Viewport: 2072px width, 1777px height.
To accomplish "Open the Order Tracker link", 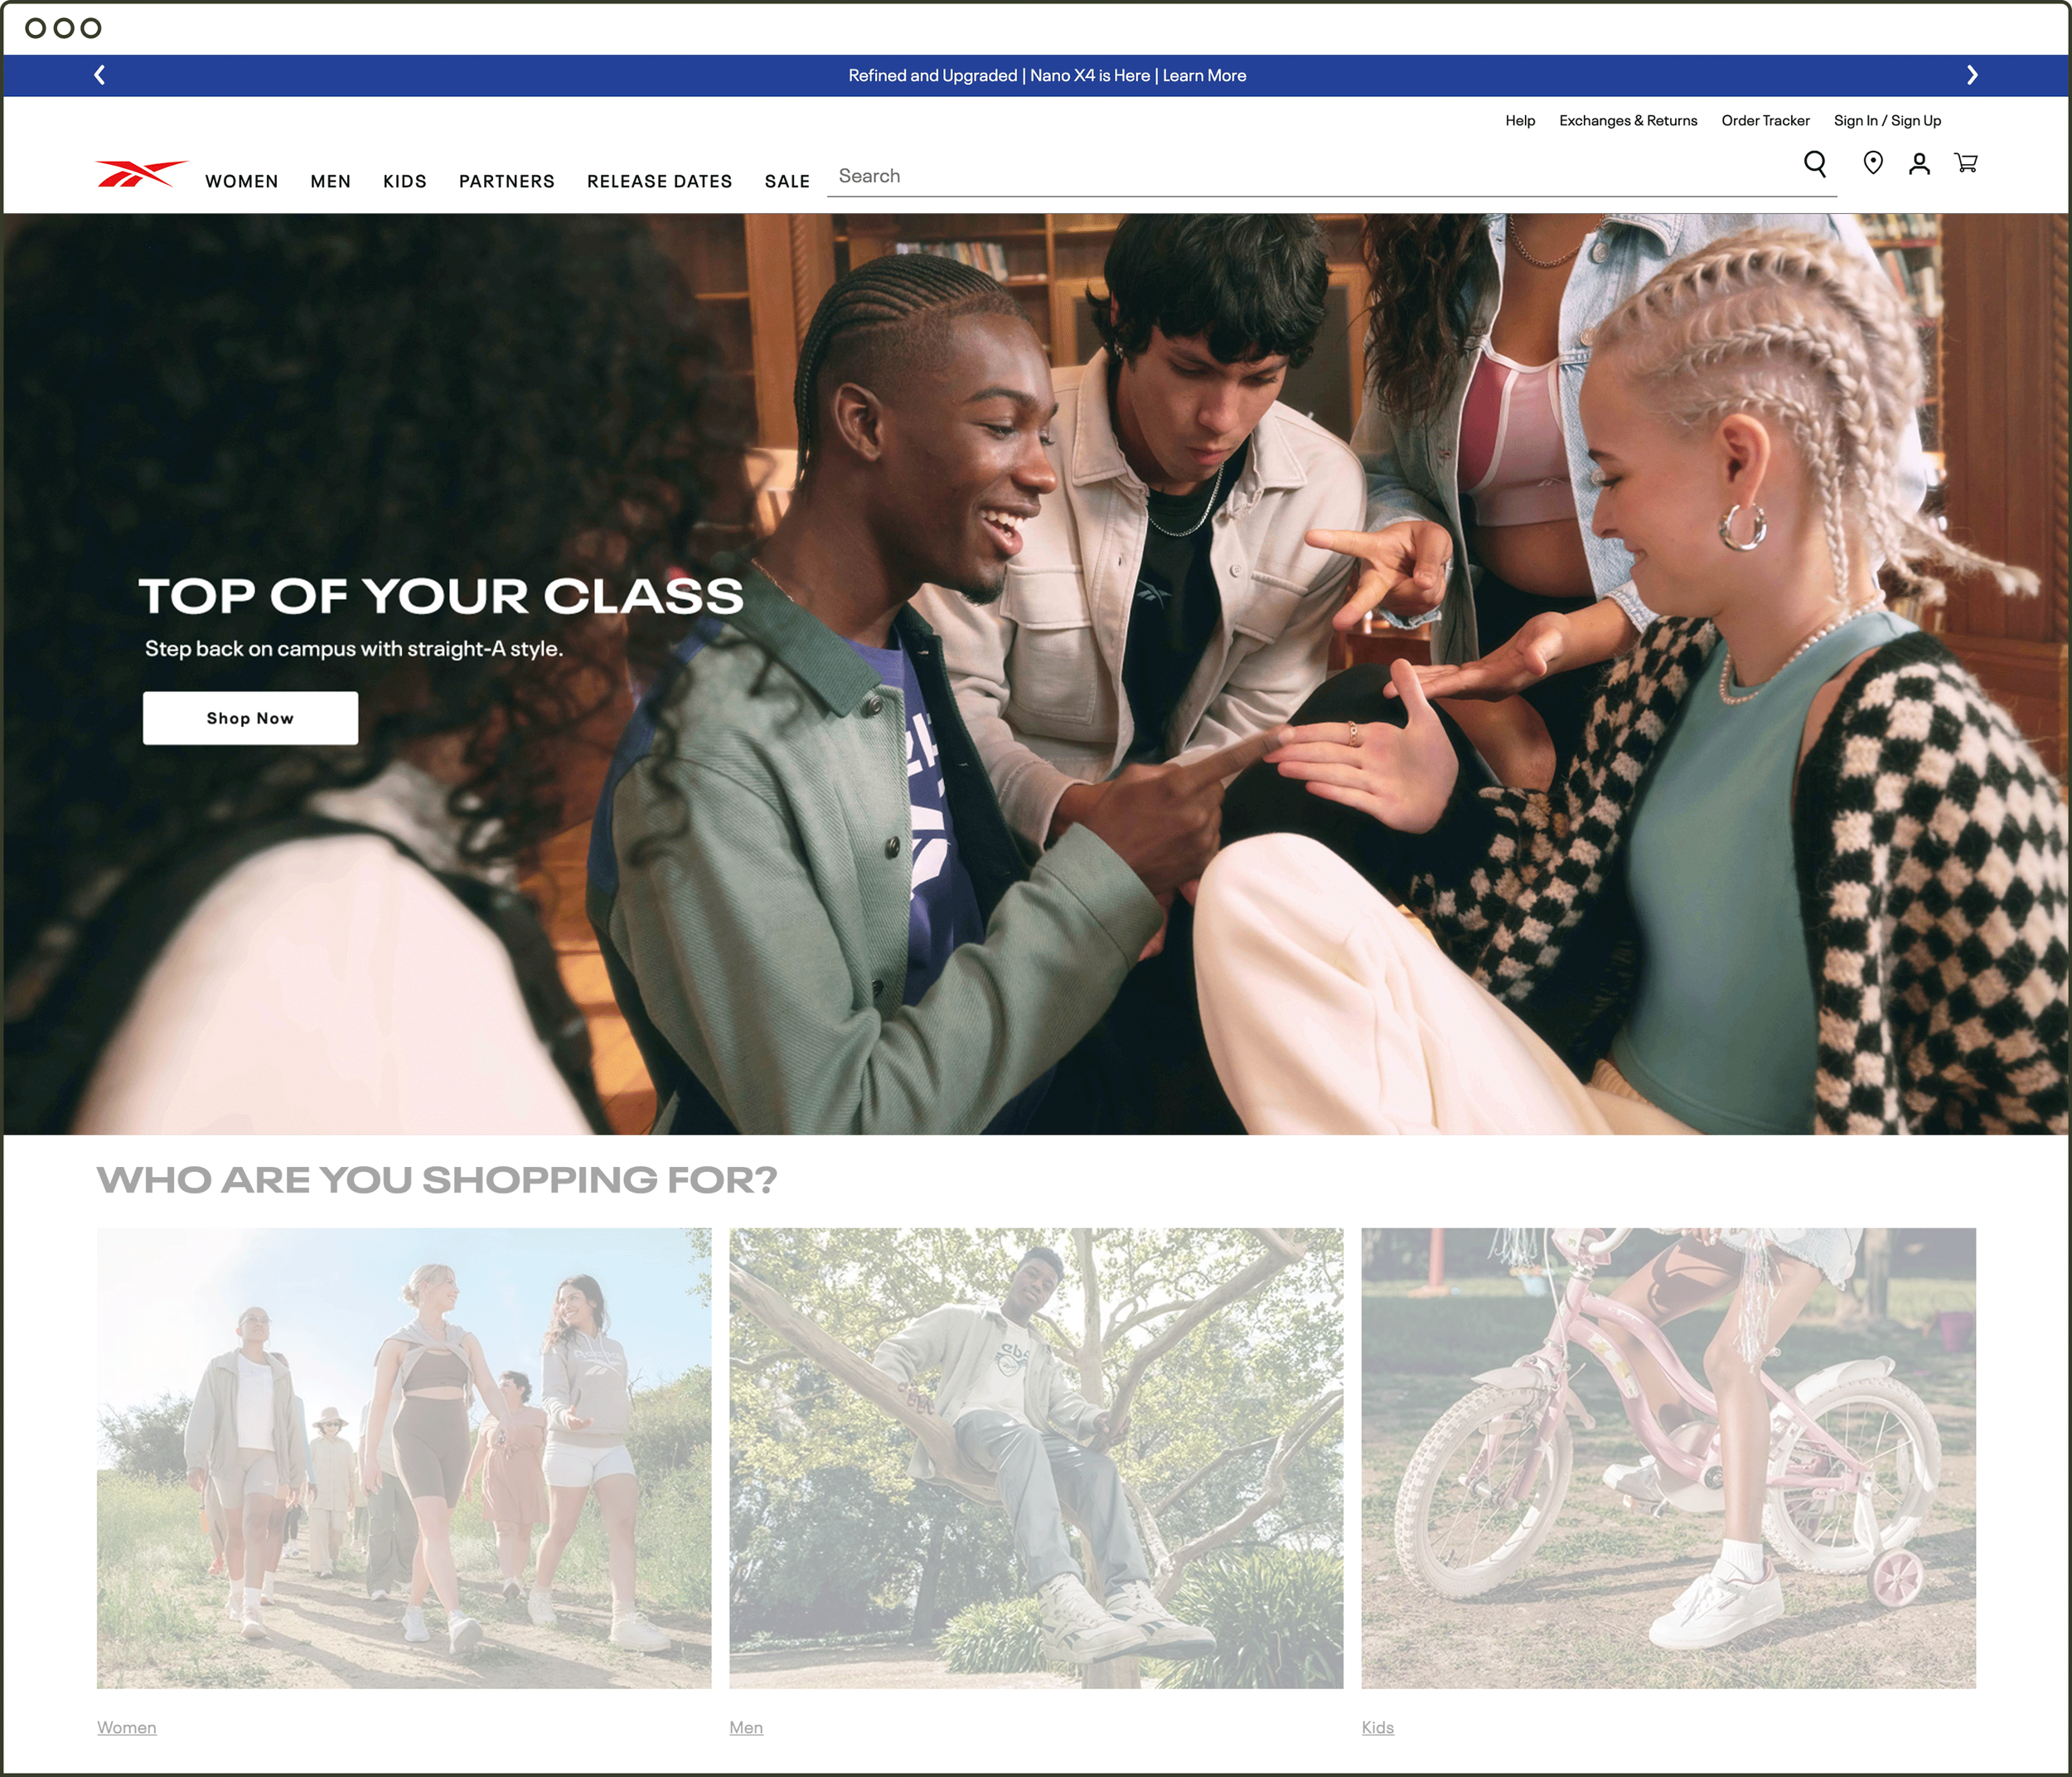I will tap(1765, 120).
